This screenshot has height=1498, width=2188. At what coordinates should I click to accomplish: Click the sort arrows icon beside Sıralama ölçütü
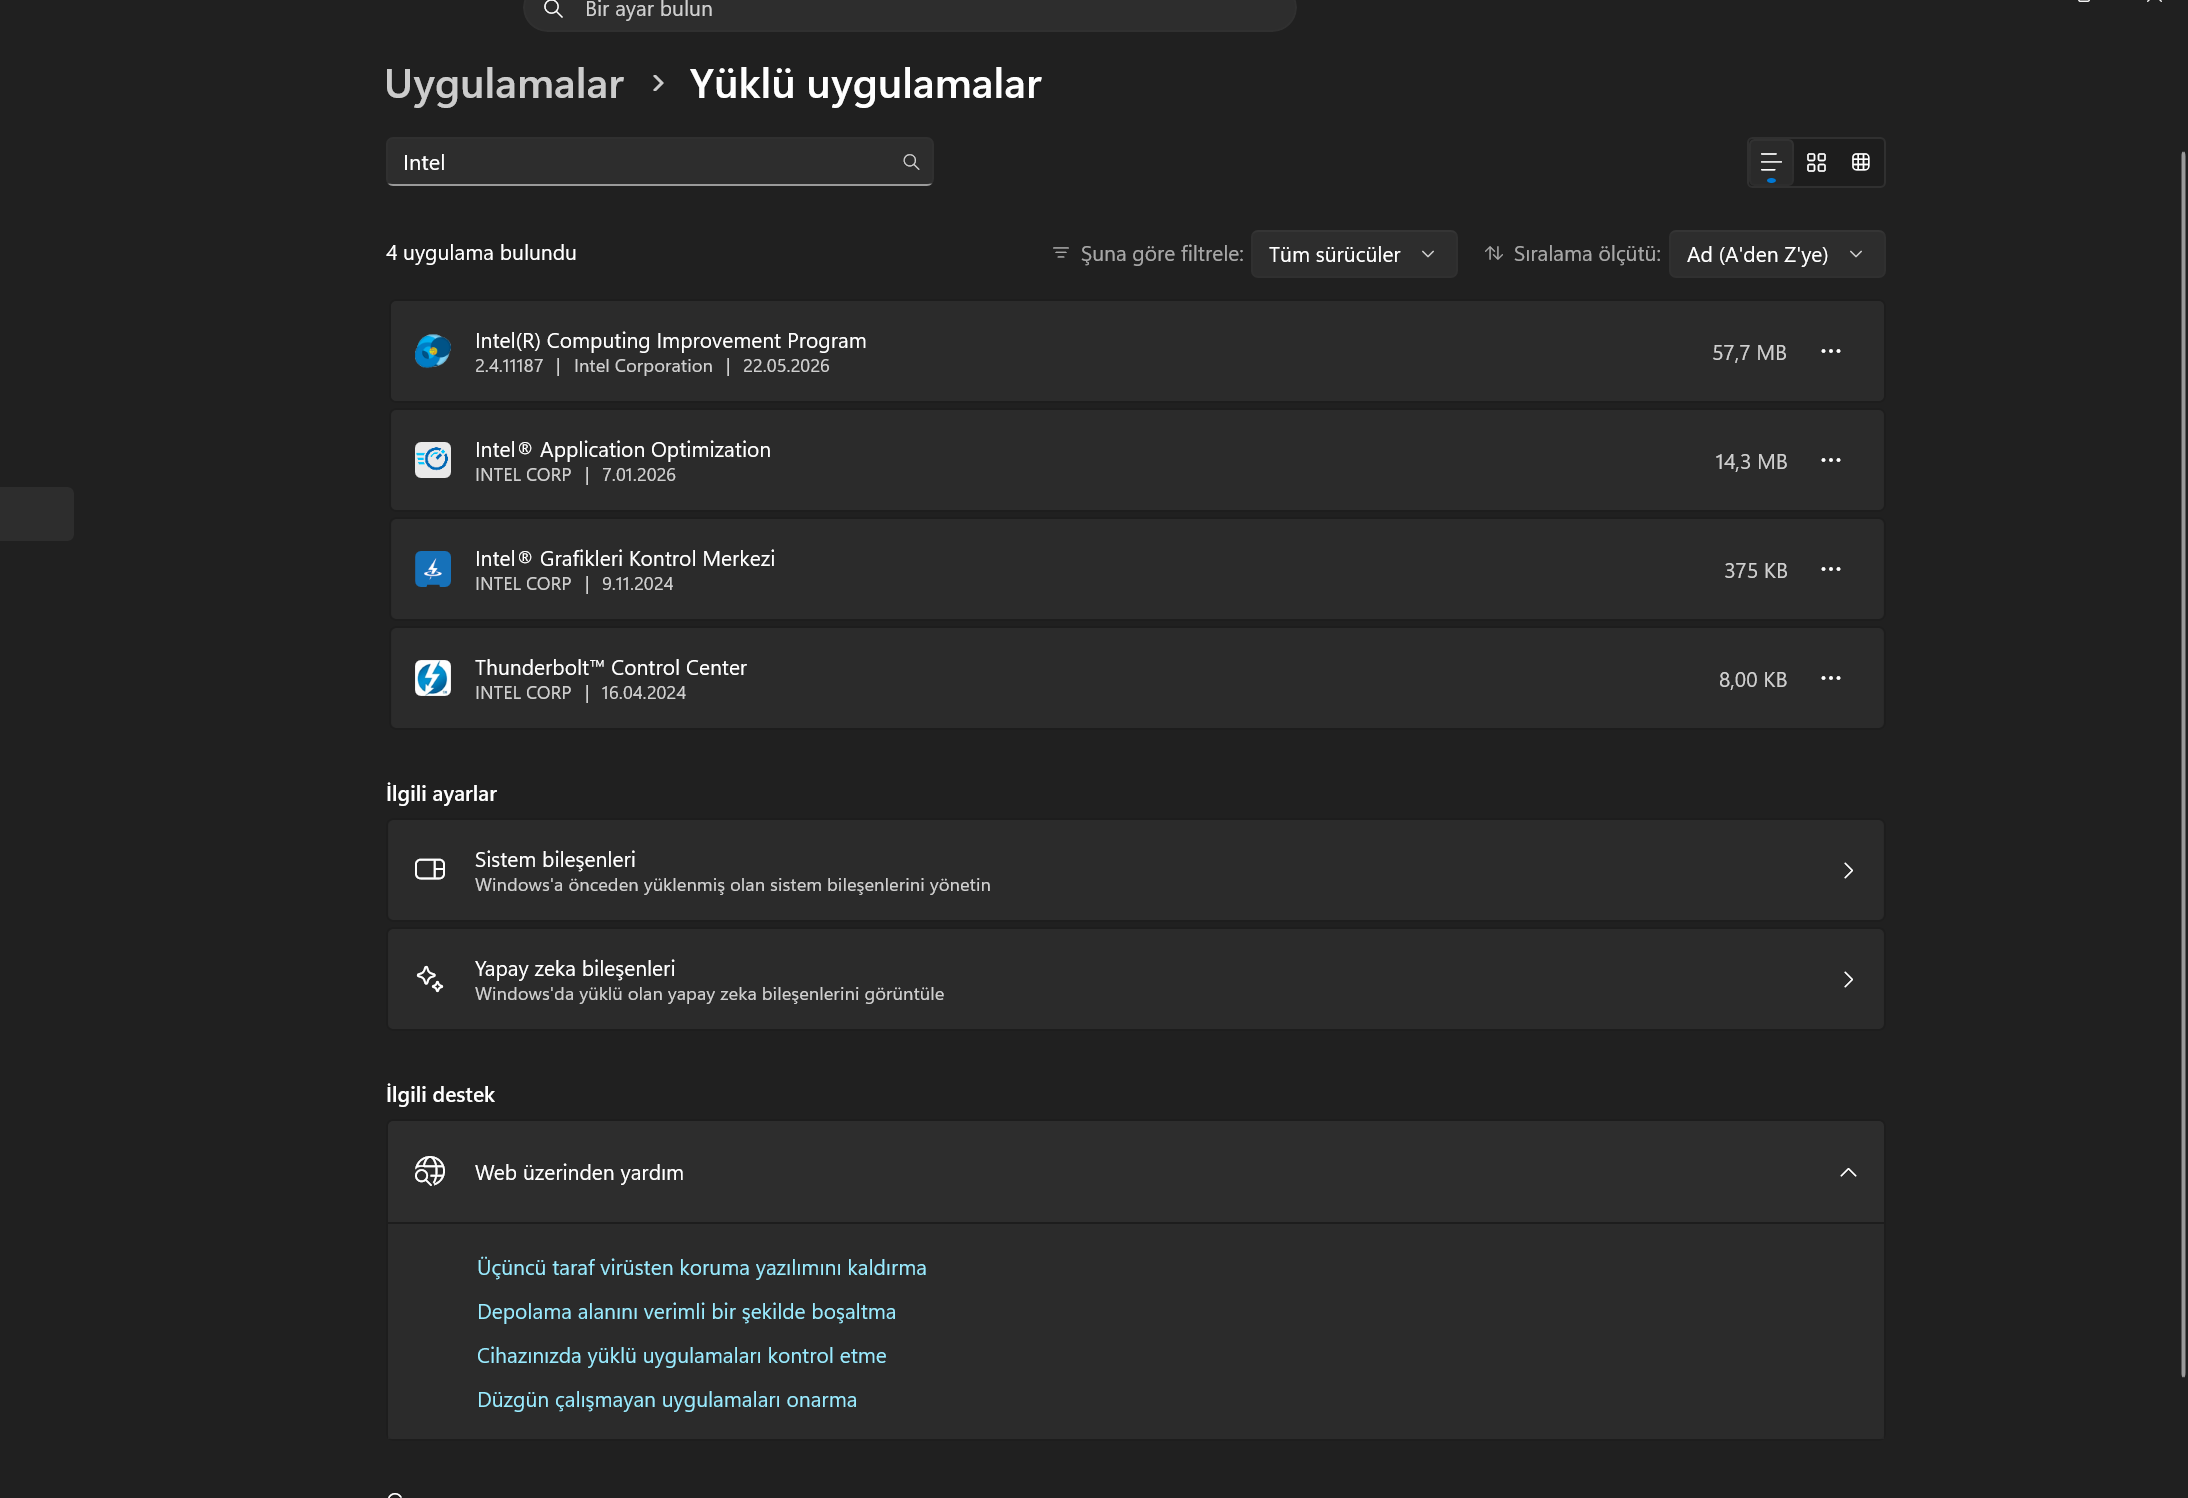click(x=1493, y=253)
